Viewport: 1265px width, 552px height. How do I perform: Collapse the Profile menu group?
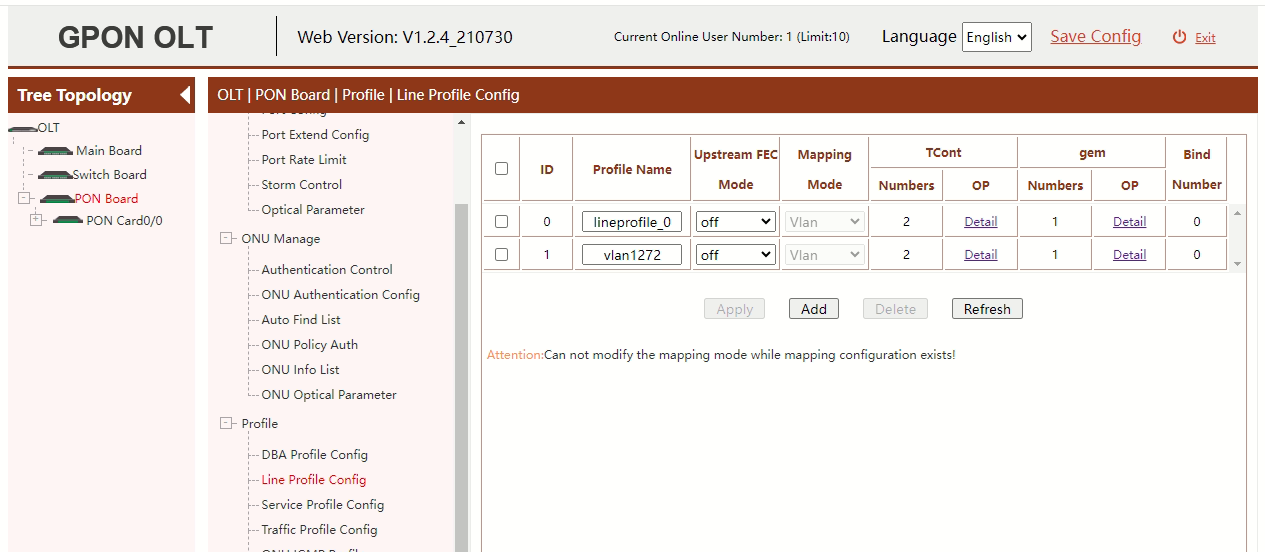click(x=227, y=423)
